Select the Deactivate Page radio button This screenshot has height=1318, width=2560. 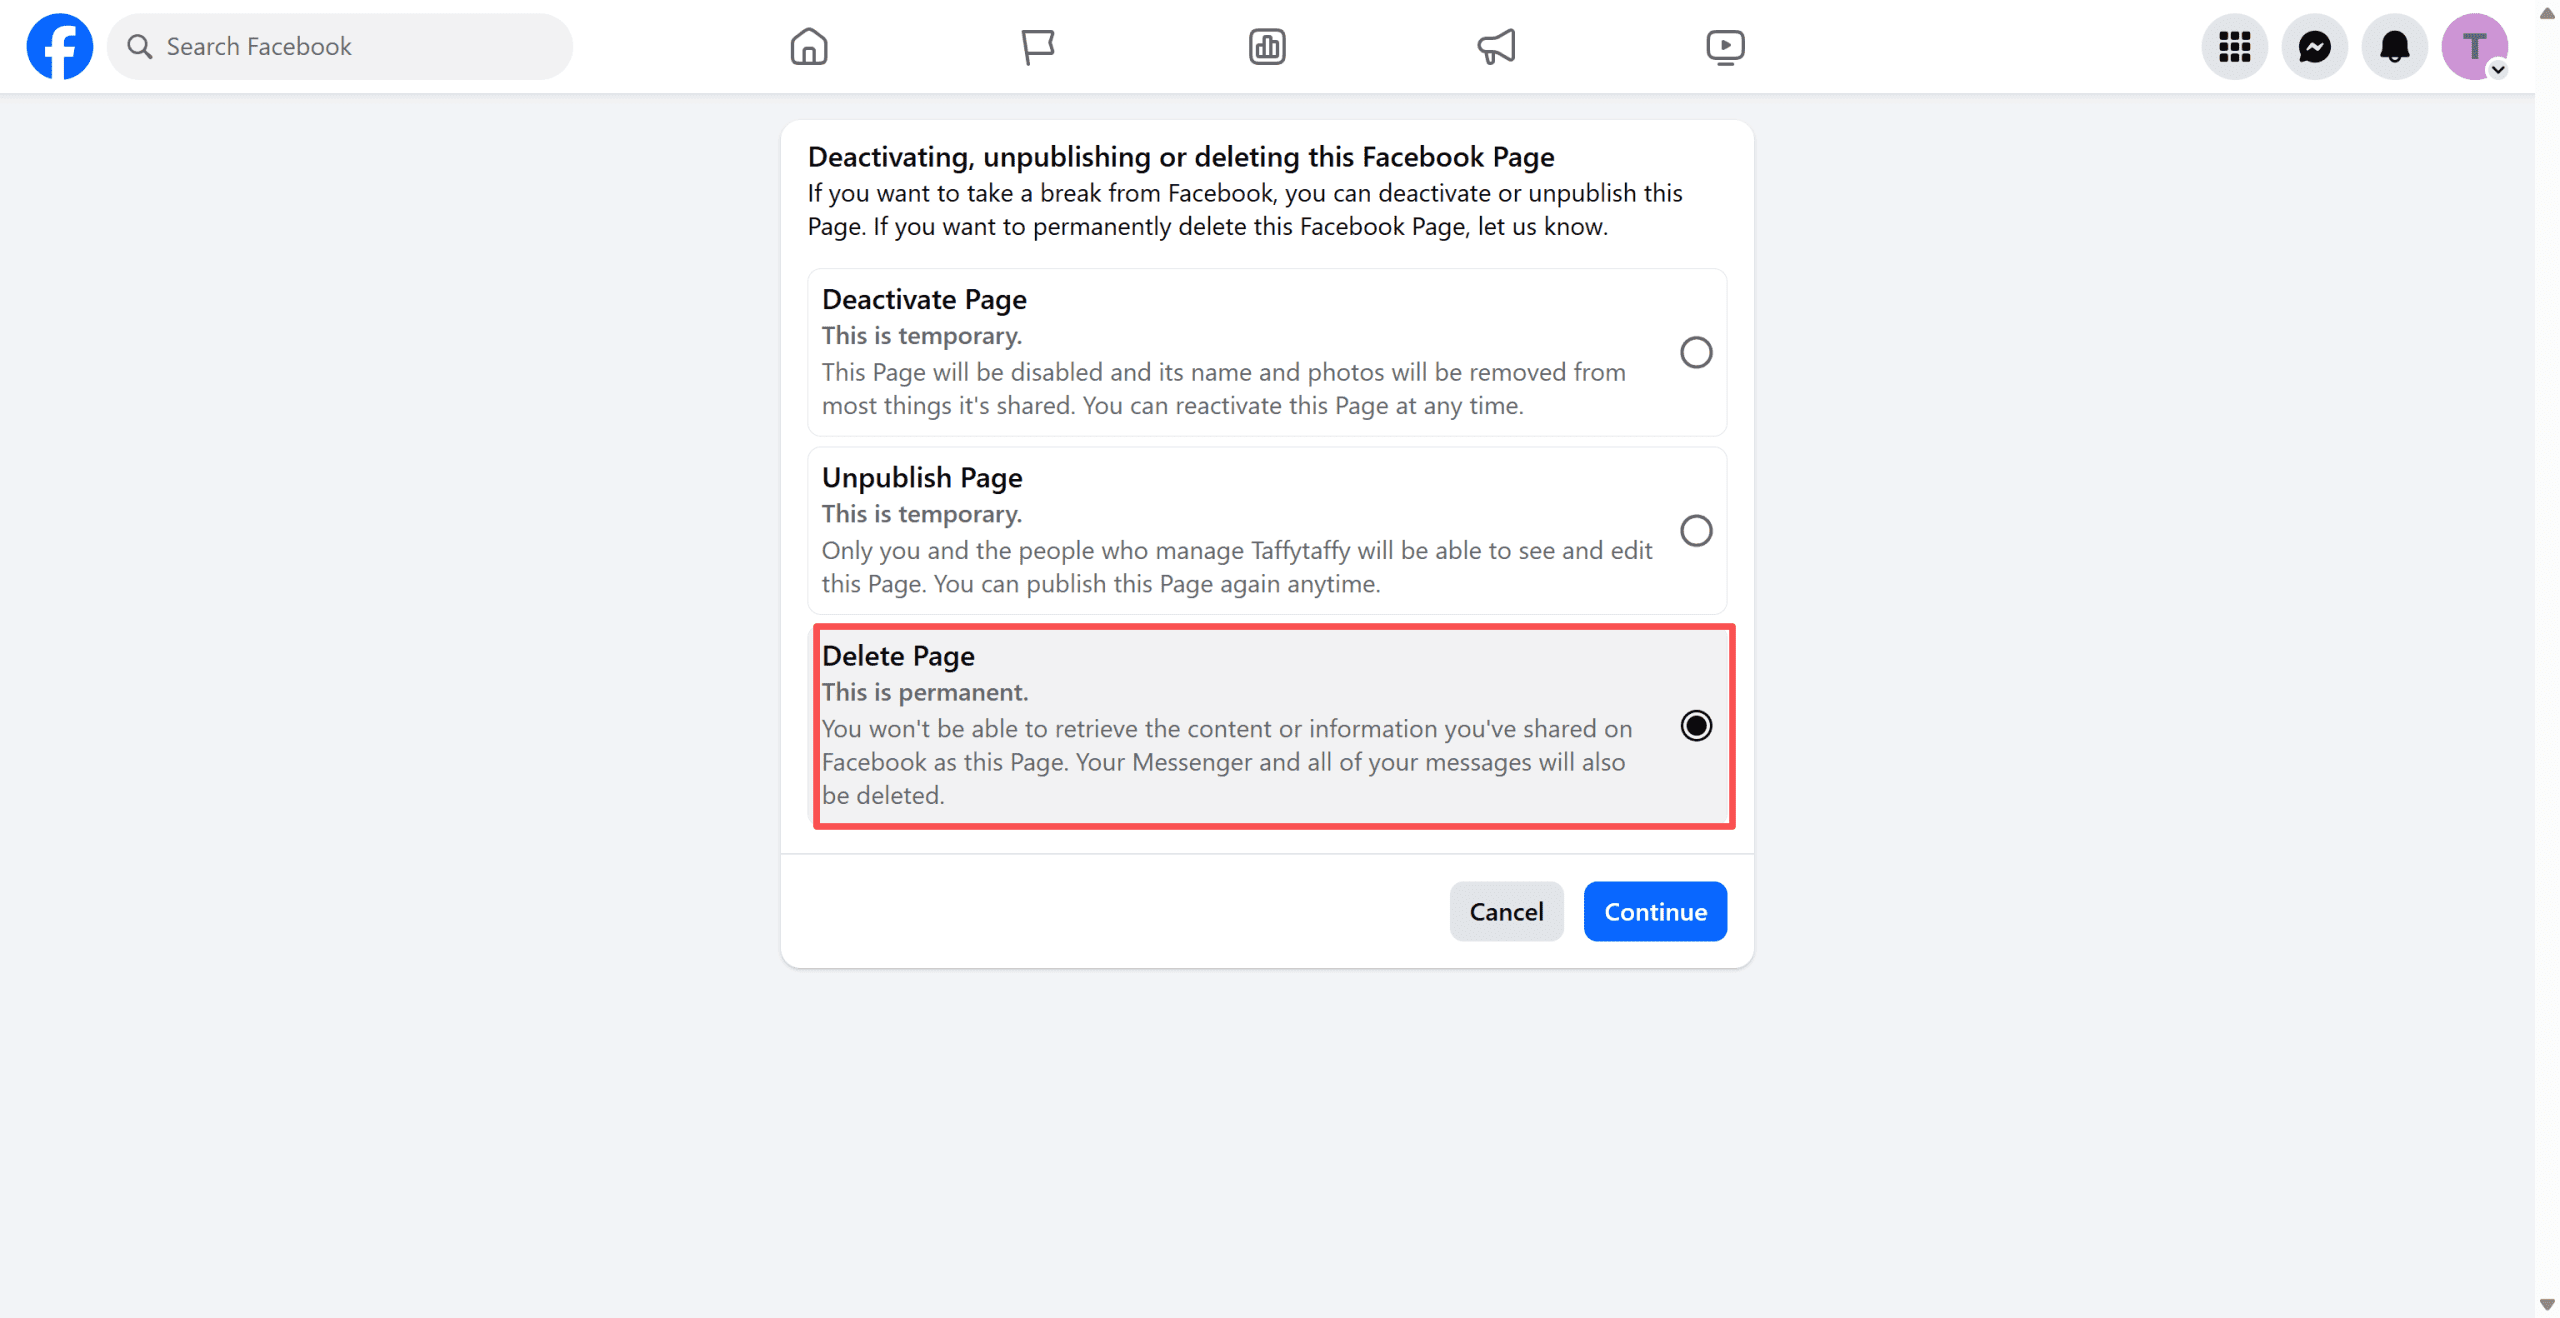click(1696, 352)
